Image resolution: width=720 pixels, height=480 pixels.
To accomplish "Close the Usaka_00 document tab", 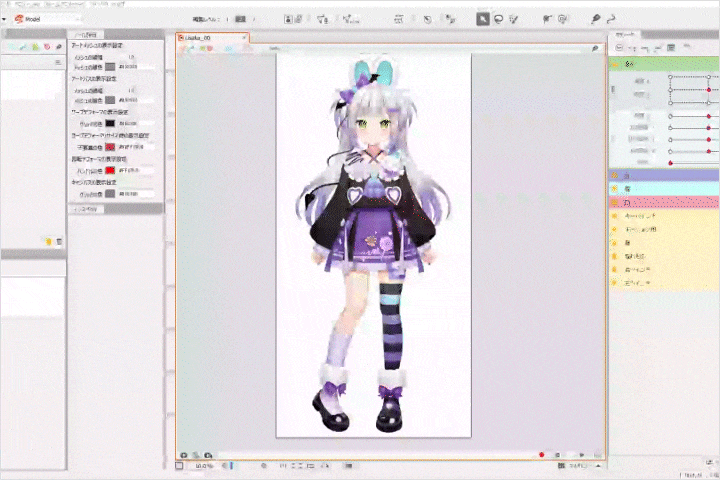I will tap(244, 38).
